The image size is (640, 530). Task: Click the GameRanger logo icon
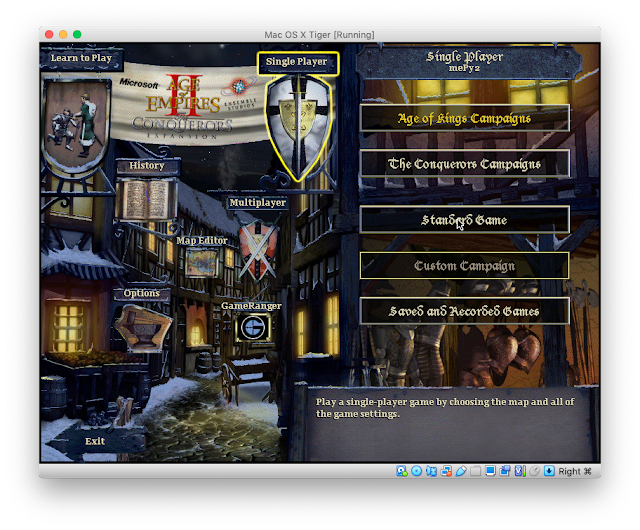tap(253, 328)
